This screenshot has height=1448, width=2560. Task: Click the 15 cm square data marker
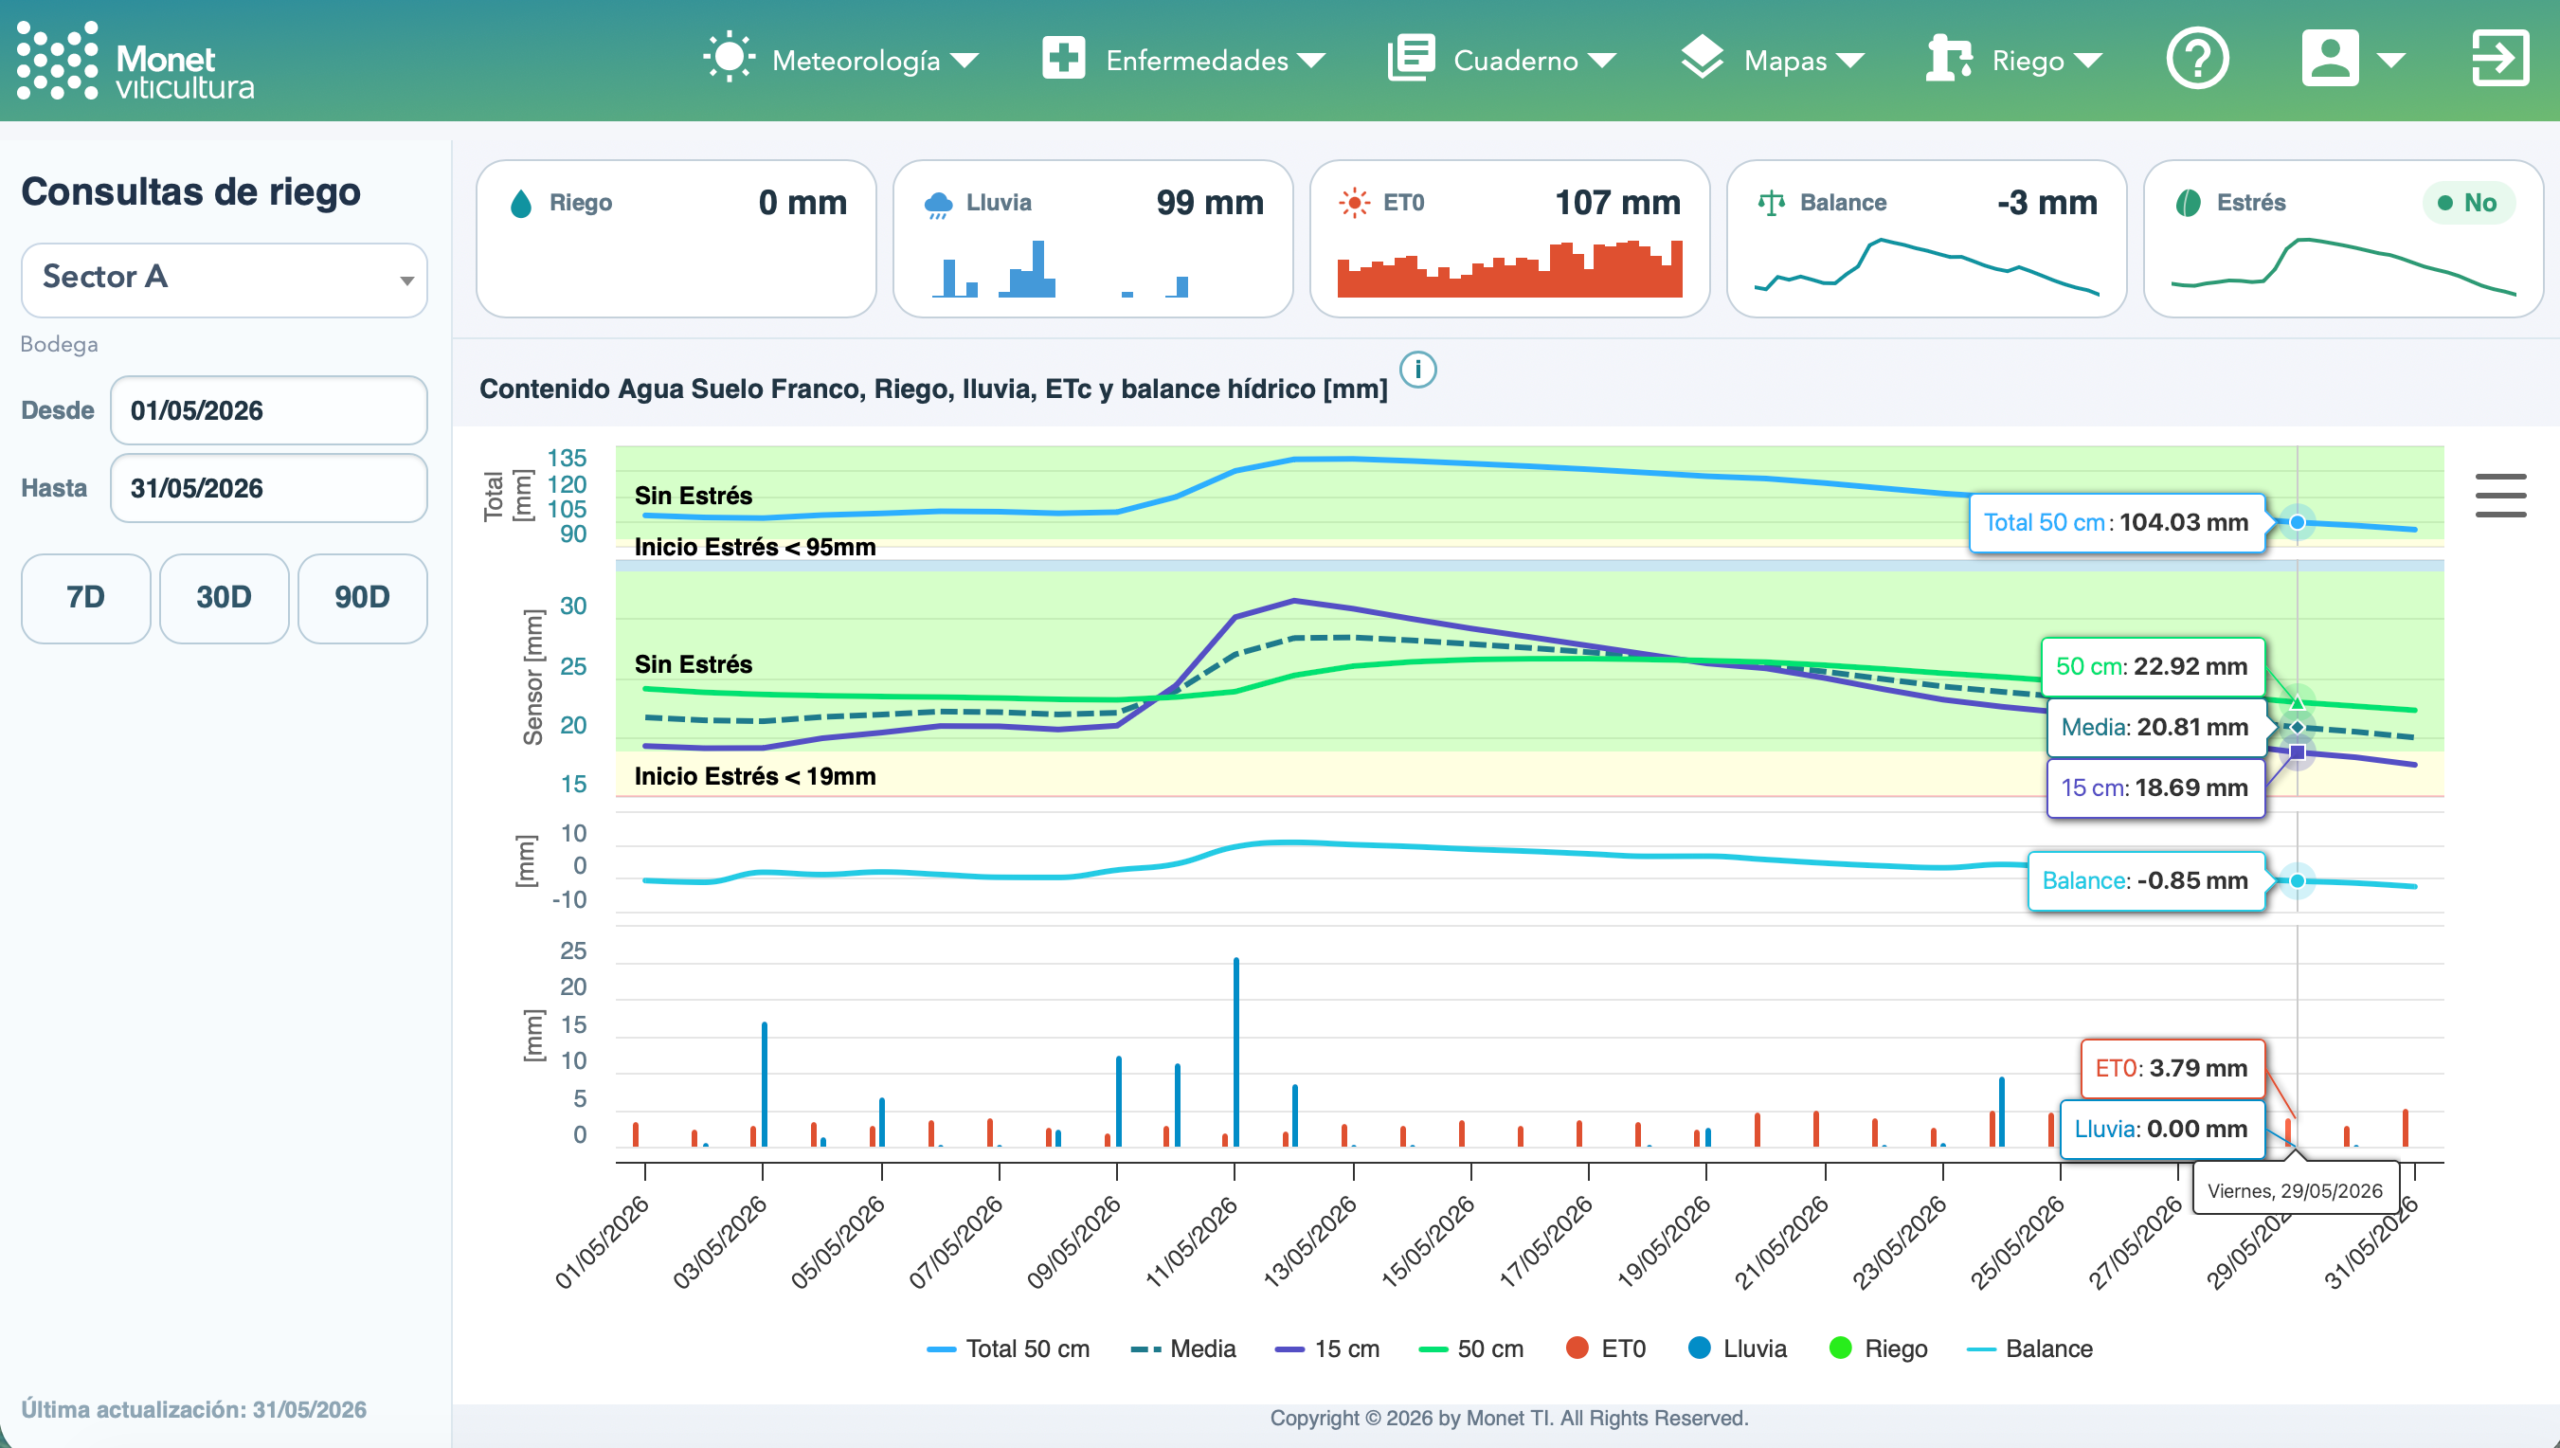(x=2298, y=752)
